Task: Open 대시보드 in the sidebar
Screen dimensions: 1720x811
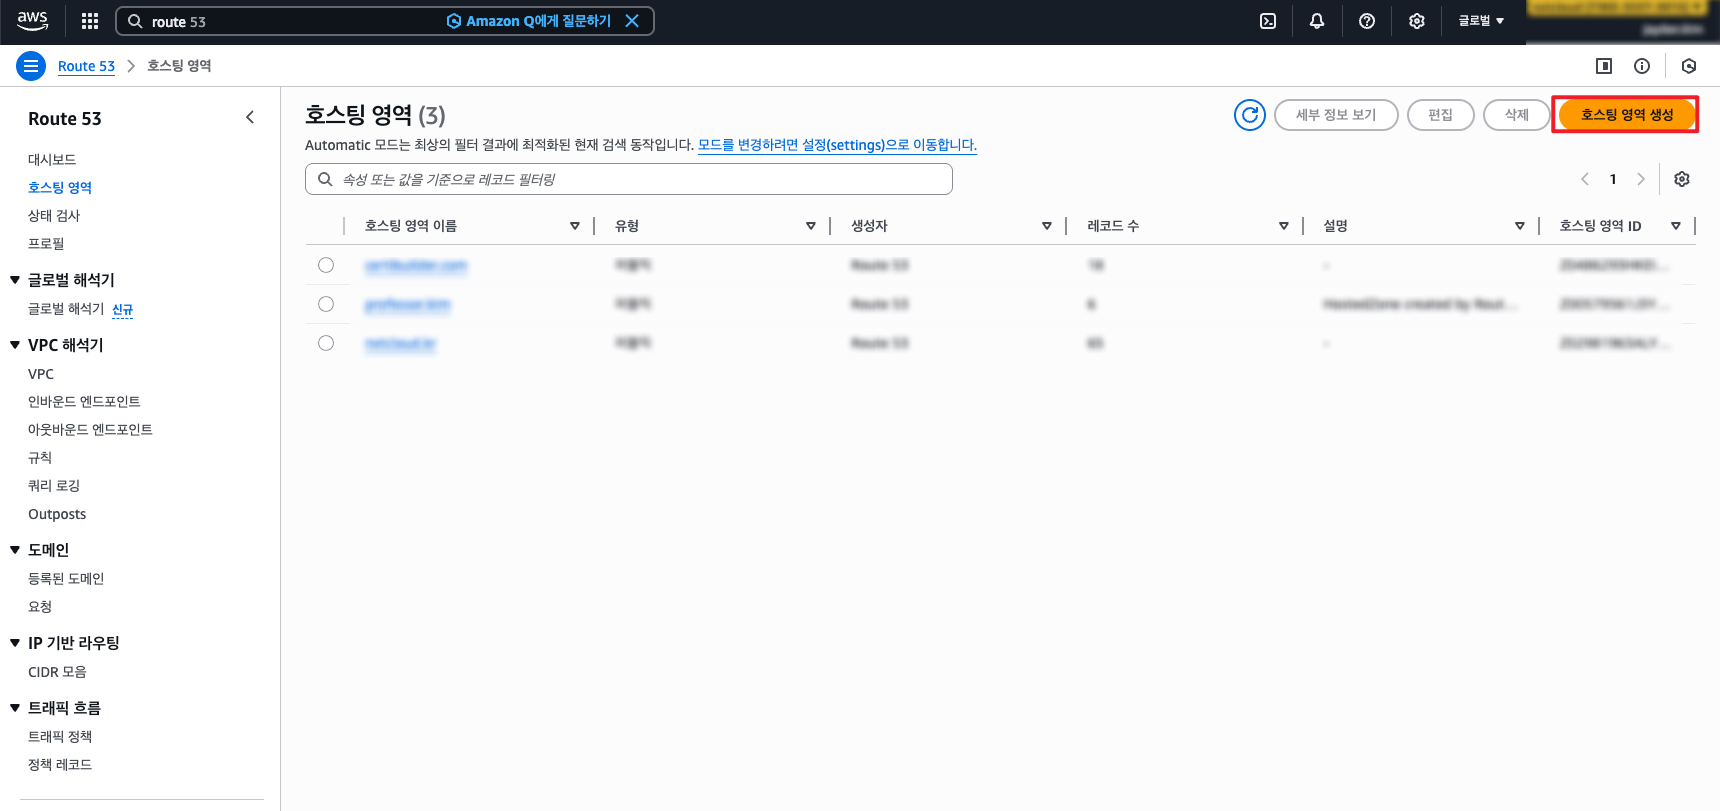Action: coord(52,159)
